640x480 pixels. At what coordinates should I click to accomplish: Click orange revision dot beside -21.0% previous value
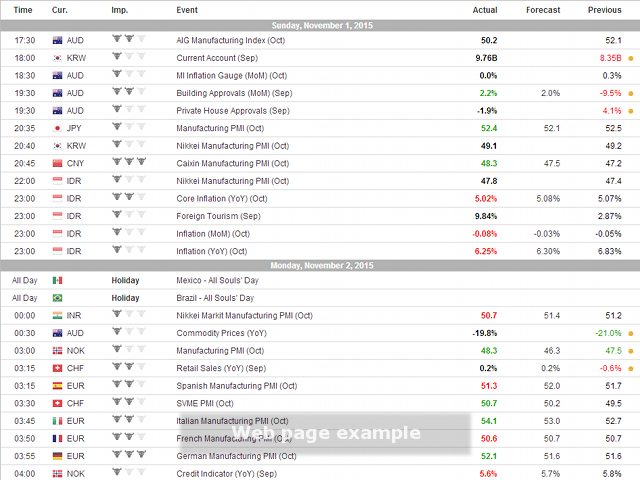631,333
